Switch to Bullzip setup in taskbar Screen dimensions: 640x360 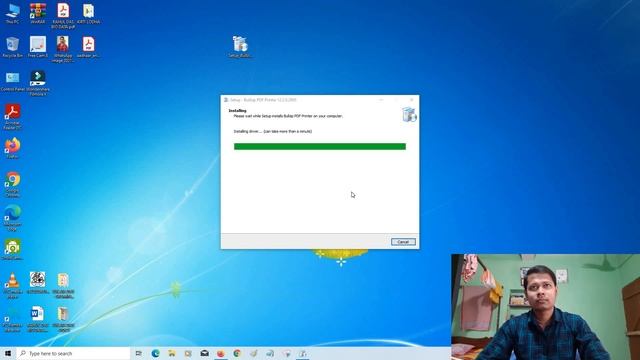[x=302, y=353]
